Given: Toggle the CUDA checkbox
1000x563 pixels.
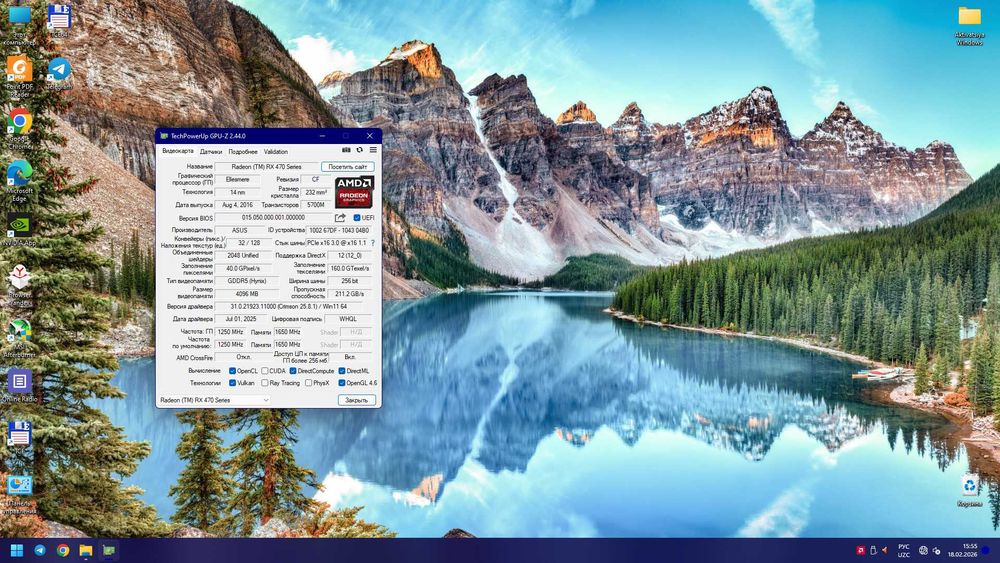Looking at the screenshot, I should tap(265, 370).
